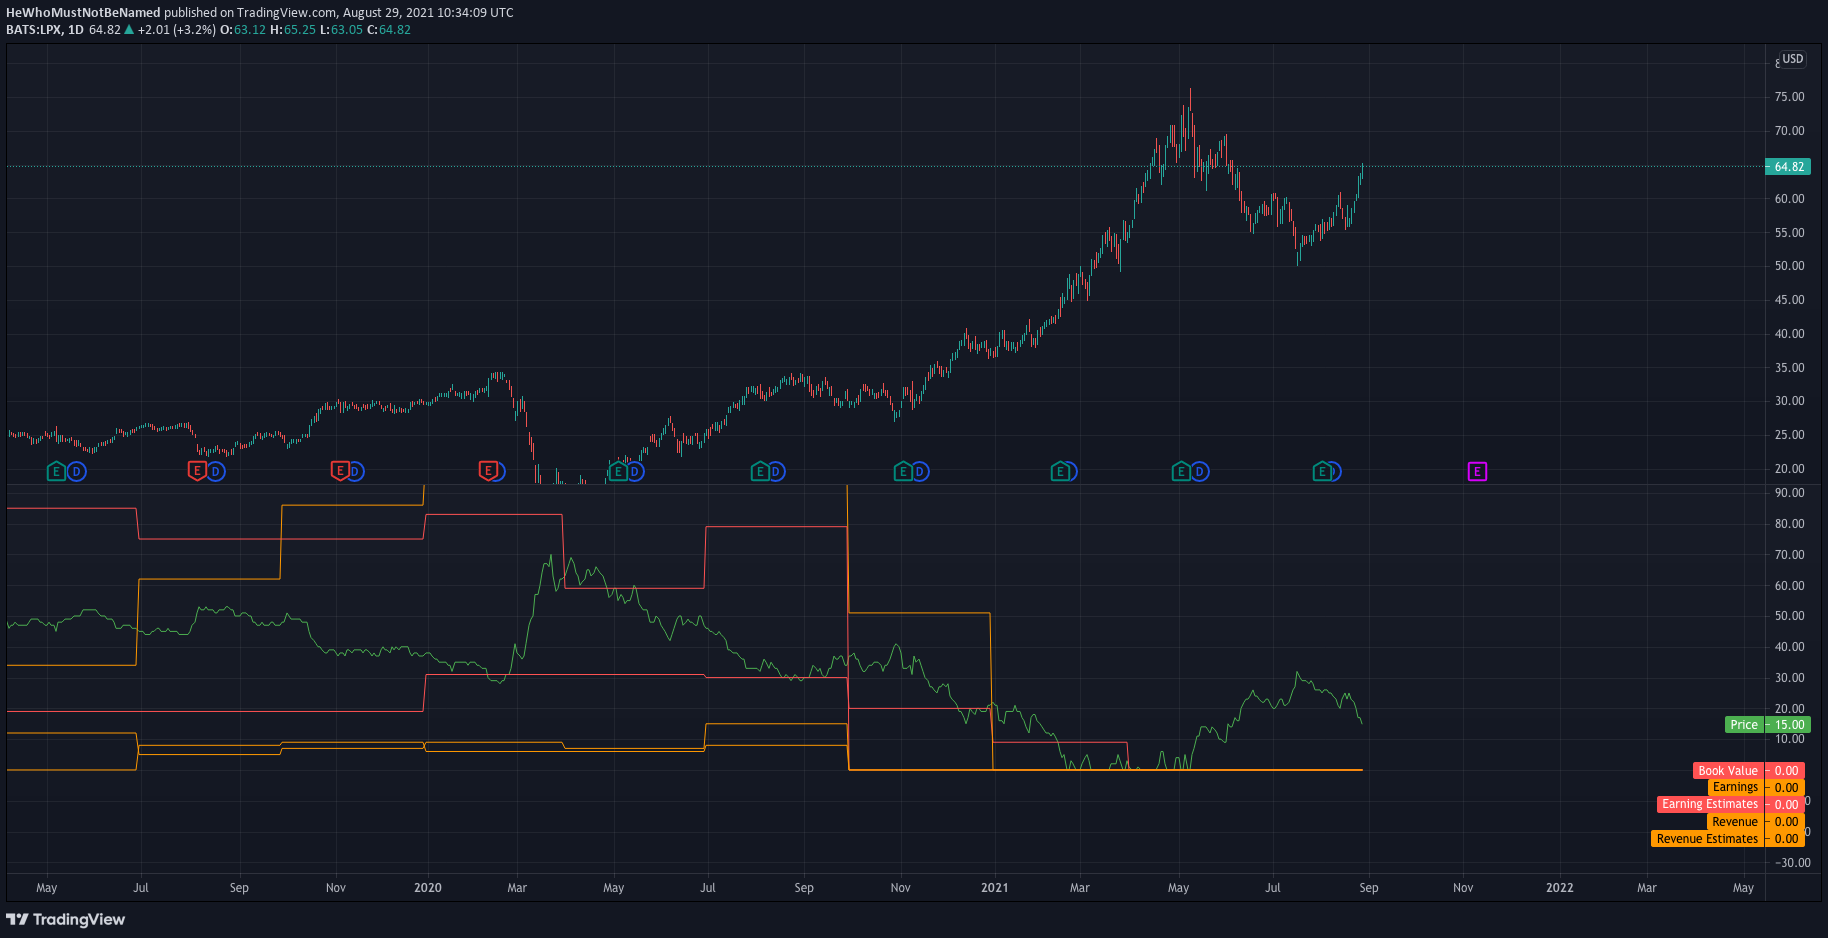
Task: Click the 64.82 current price label
Action: coord(1788,167)
